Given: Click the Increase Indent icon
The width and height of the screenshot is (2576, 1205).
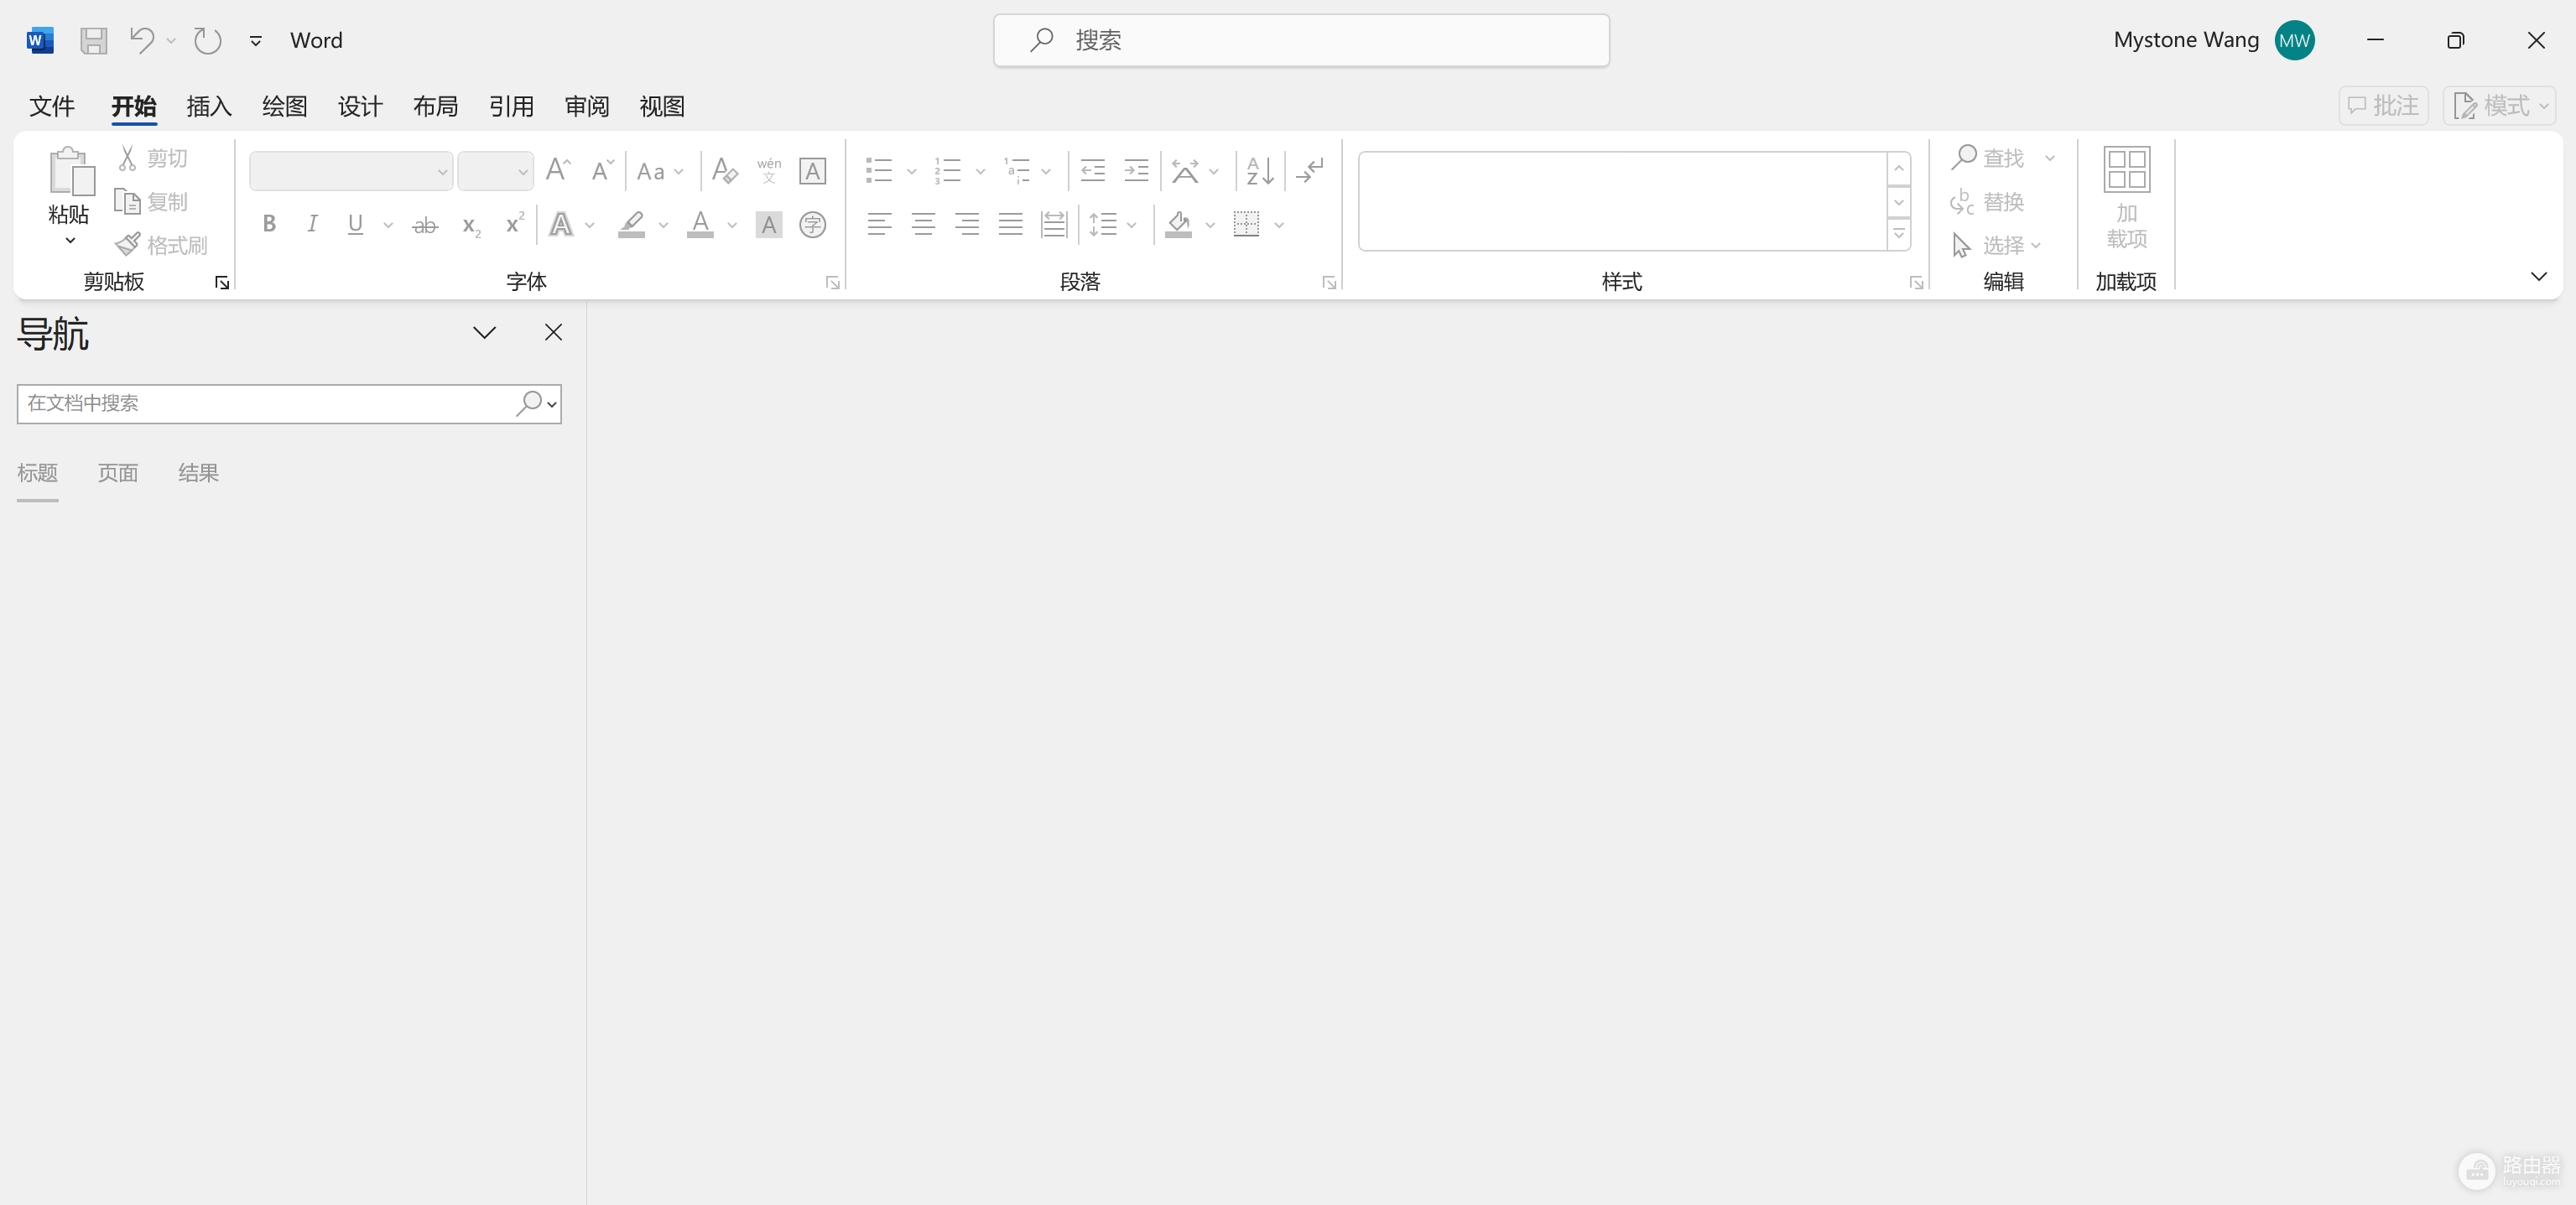Looking at the screenshot, I should pyautogui.click(x=1136, y=171).
